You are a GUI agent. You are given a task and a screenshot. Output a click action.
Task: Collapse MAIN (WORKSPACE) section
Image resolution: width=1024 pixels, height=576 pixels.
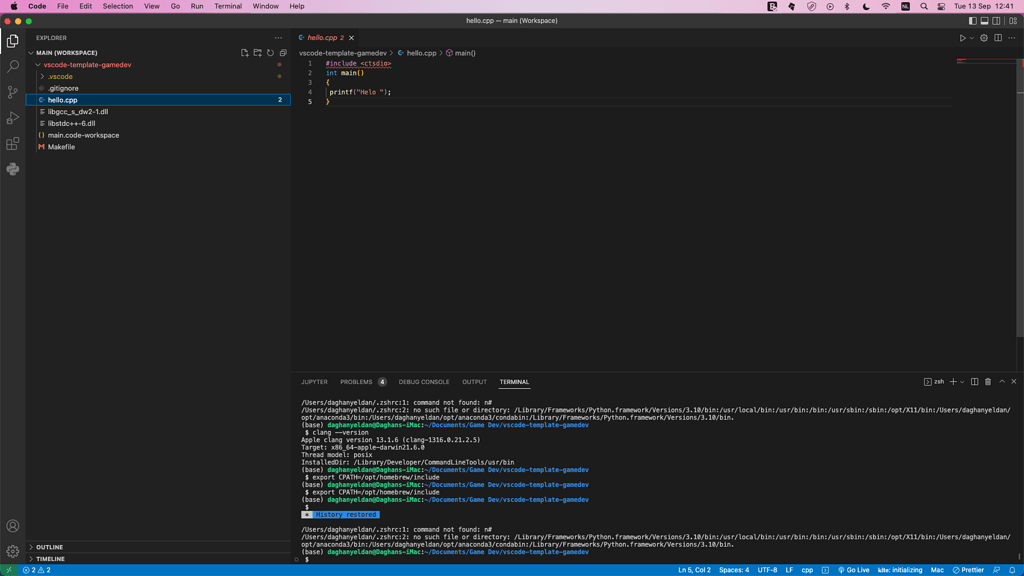pyautogui.click(x=31, y=53)
